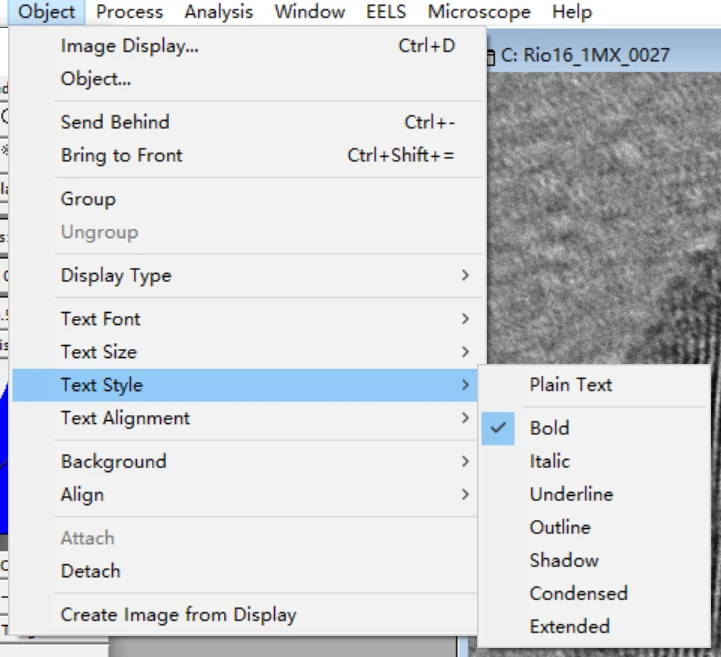Screen dimensions: 721x657
Task: Enable Italic text style
Action: (549, 461)
